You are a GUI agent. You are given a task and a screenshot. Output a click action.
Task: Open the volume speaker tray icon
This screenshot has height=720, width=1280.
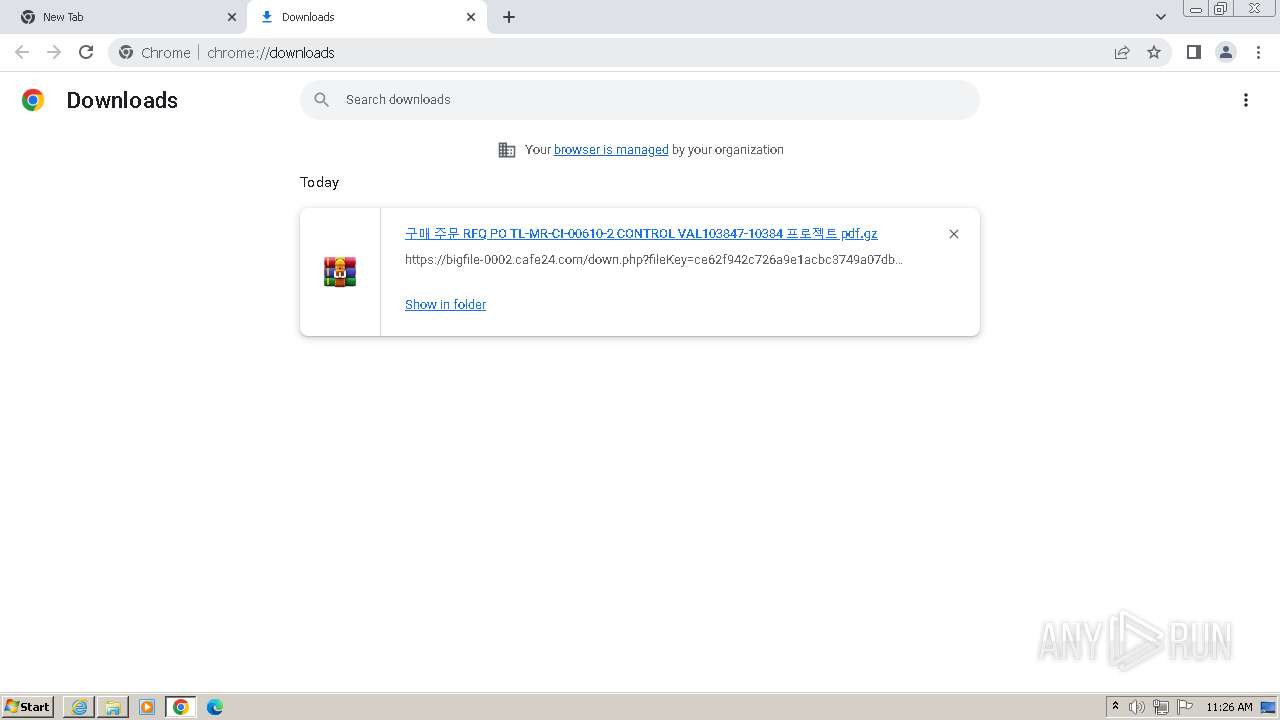pyautogui.click(x=1137, y=707)
